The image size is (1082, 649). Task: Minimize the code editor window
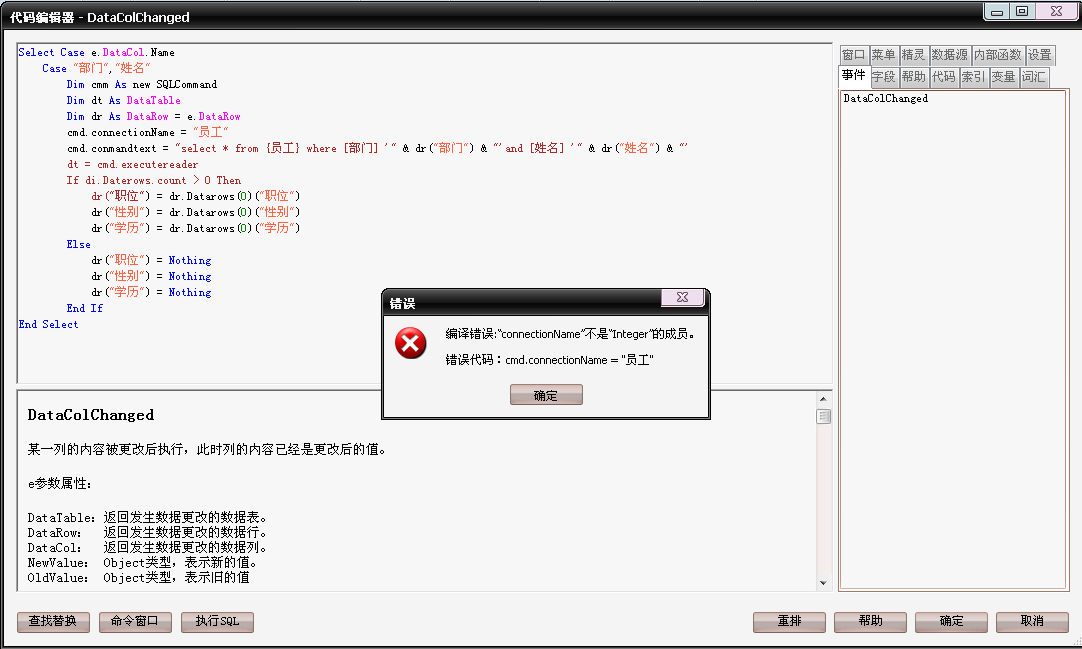997,12
